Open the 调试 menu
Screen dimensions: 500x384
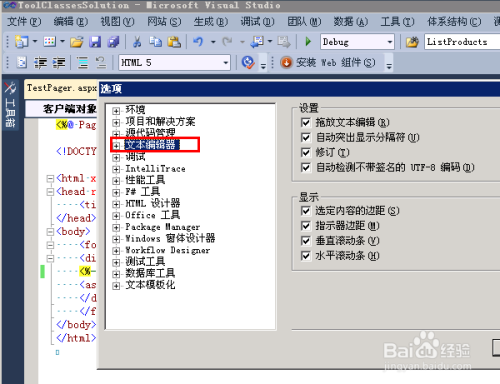[x=258, y=22]
